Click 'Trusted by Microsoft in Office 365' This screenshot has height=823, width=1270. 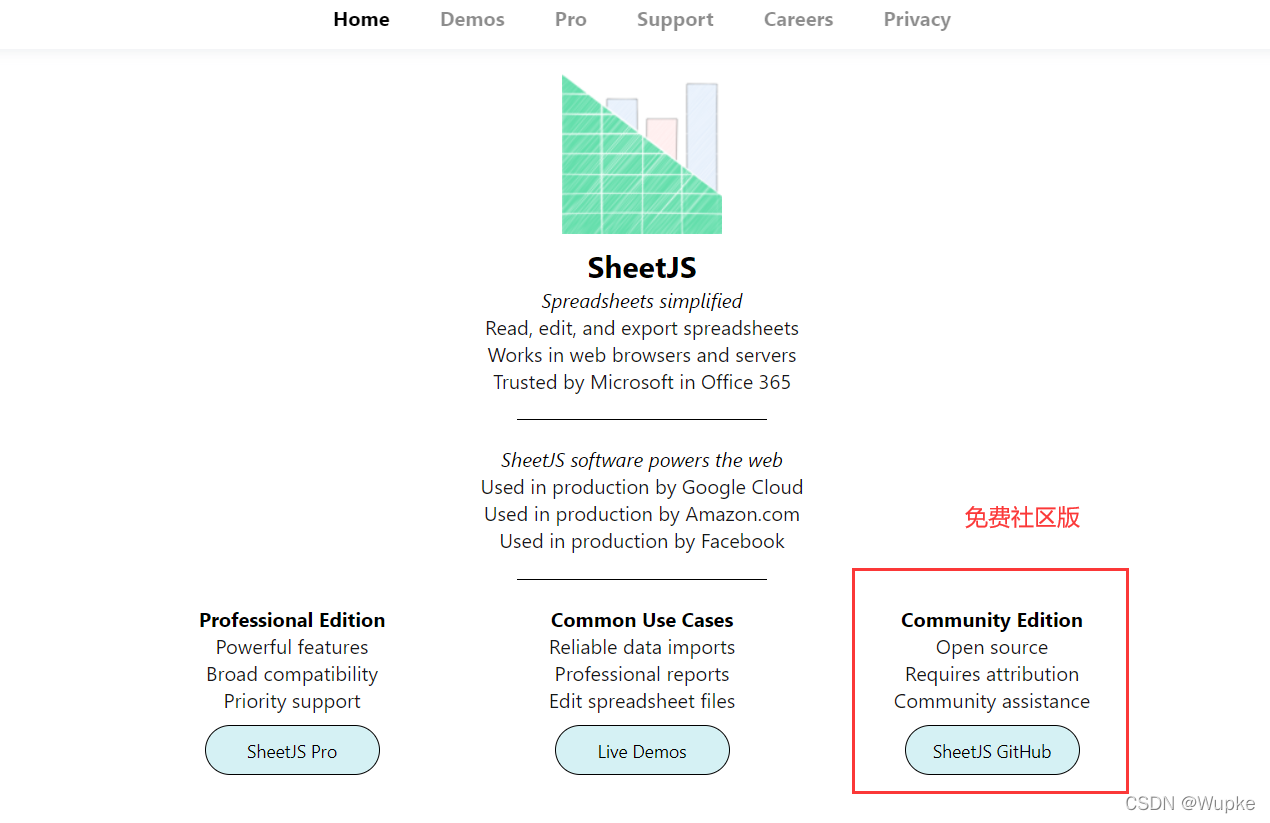pyautogui.click(x=642, y=382)
